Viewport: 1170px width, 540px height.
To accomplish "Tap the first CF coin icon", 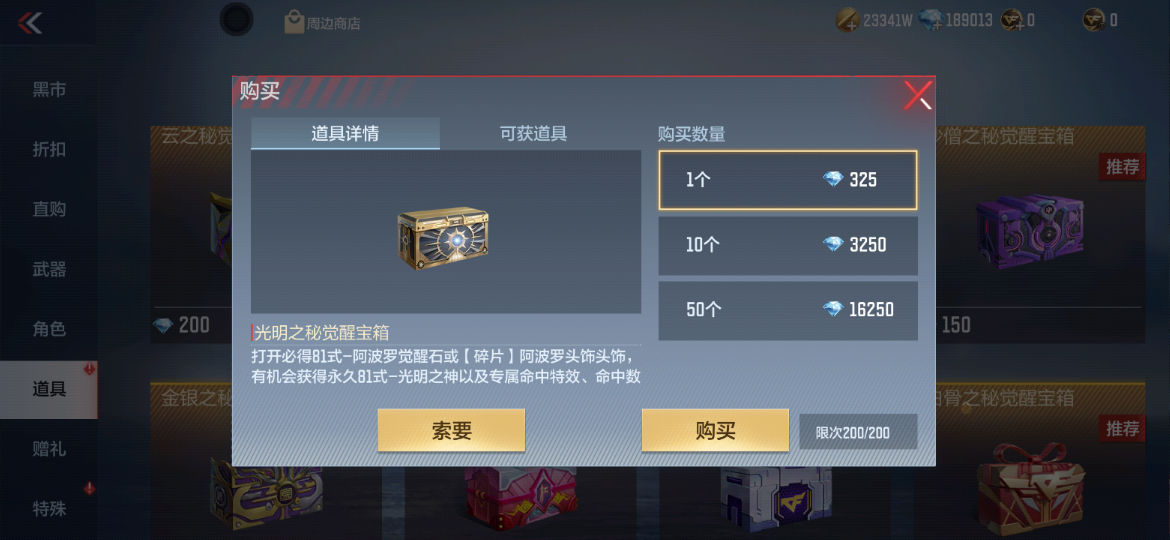I will point(1012,20).
